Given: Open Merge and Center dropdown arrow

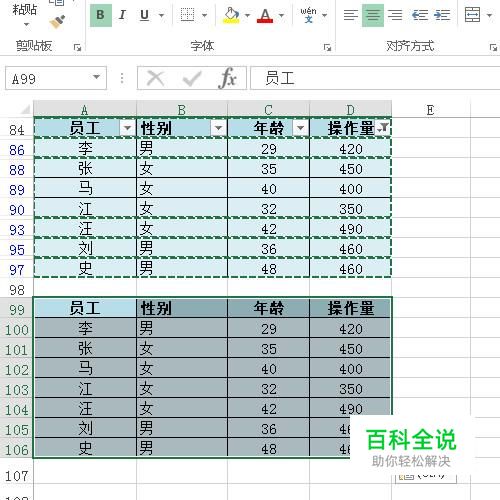Looking at the screenshot, I should [x=489, y=15].
